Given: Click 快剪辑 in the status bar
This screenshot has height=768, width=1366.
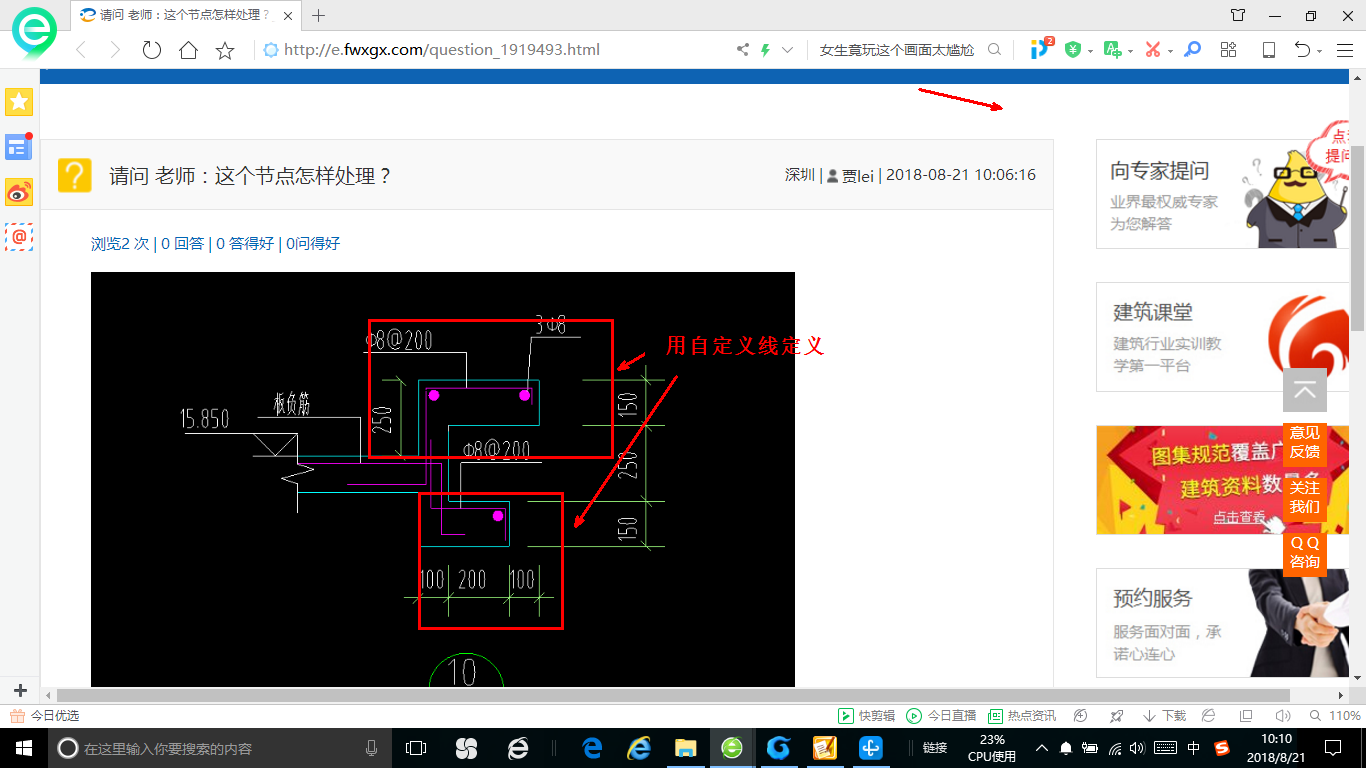Looking at the screenshot, I should pos(866,716).
